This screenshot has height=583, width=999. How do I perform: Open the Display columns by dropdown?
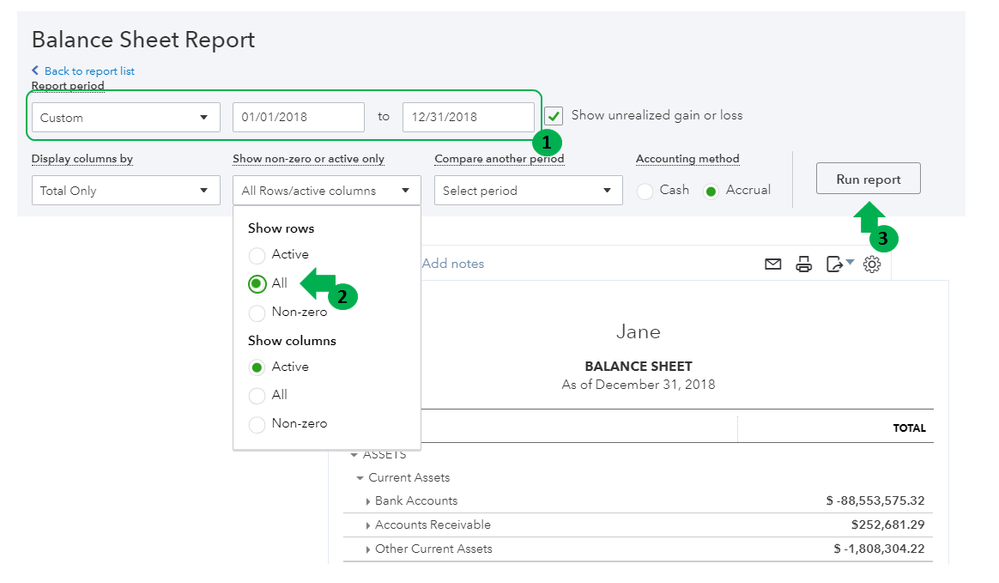tap(125, 190)
